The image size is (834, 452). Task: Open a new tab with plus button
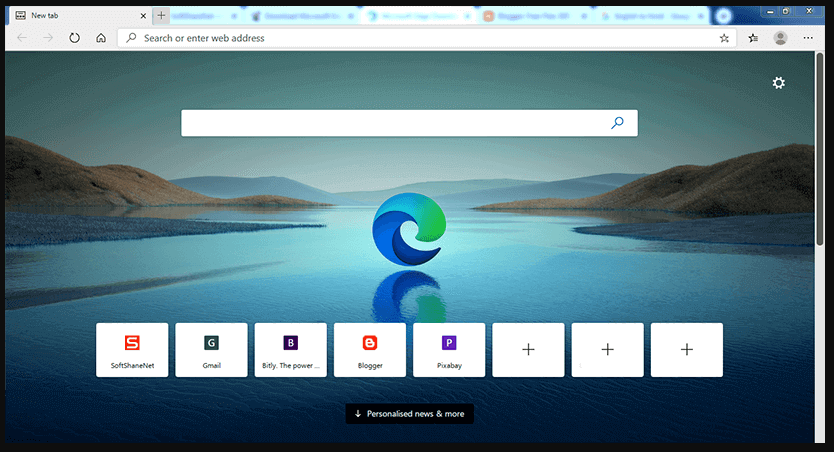tap(161, 15)
